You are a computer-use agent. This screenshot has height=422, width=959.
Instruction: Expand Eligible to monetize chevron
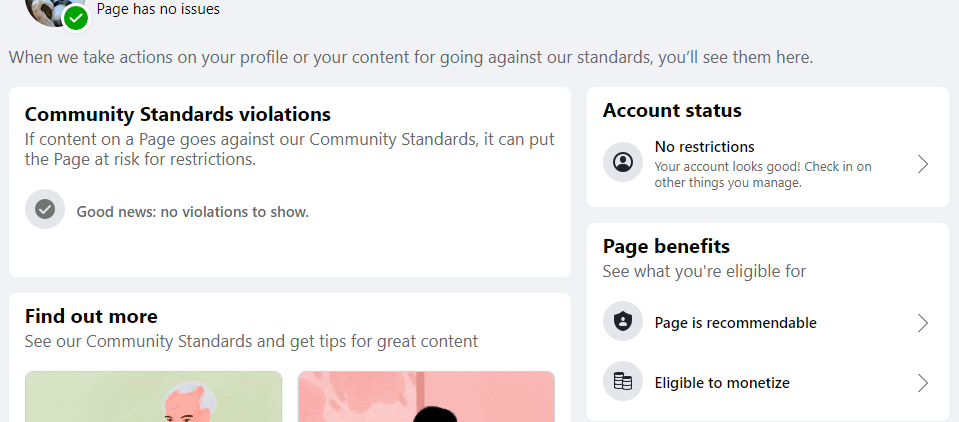[923, 383]
